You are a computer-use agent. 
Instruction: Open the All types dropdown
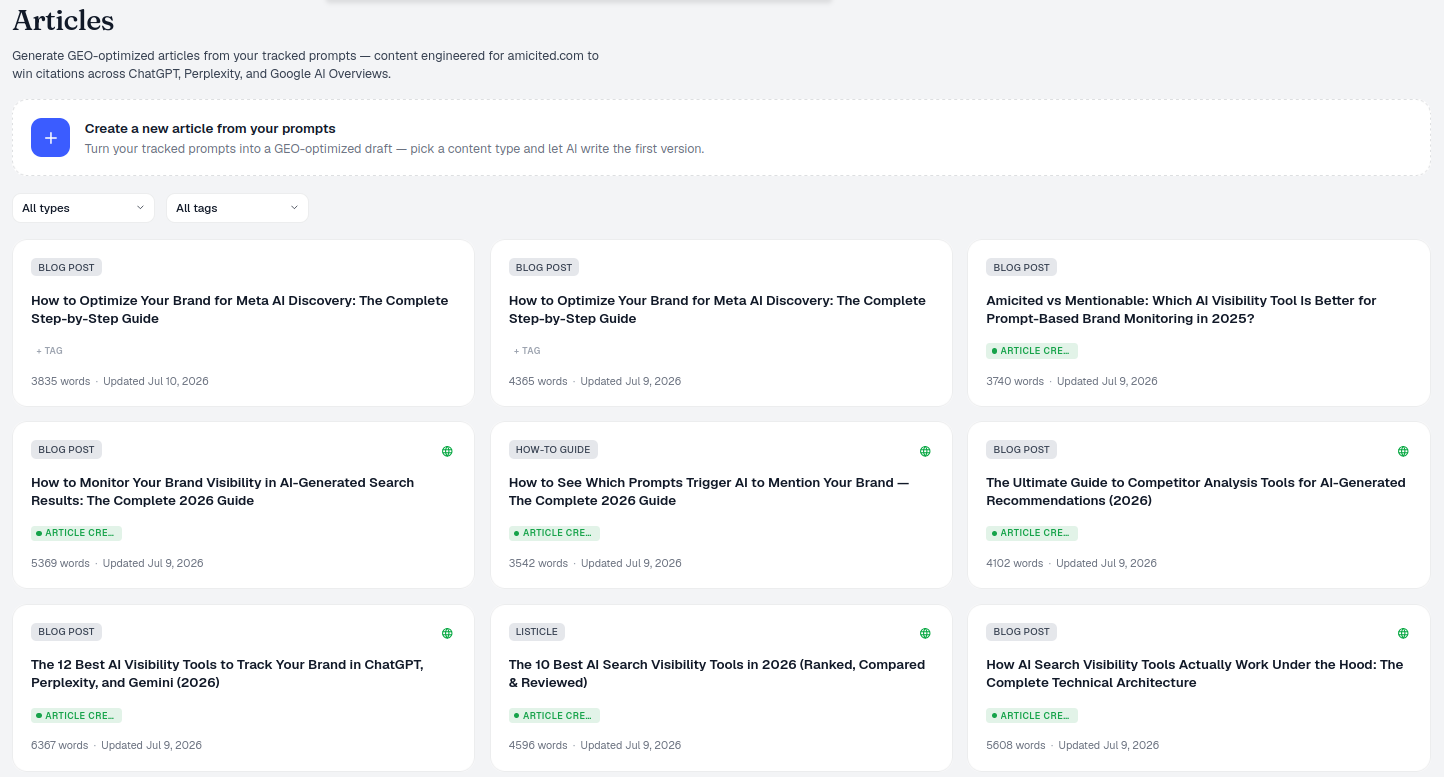[x=84, y=208]
